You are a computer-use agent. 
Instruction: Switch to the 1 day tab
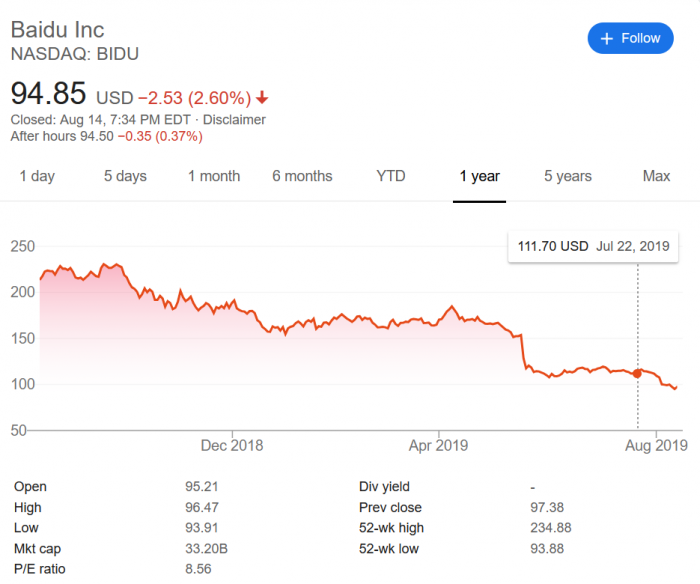point(37,176)
